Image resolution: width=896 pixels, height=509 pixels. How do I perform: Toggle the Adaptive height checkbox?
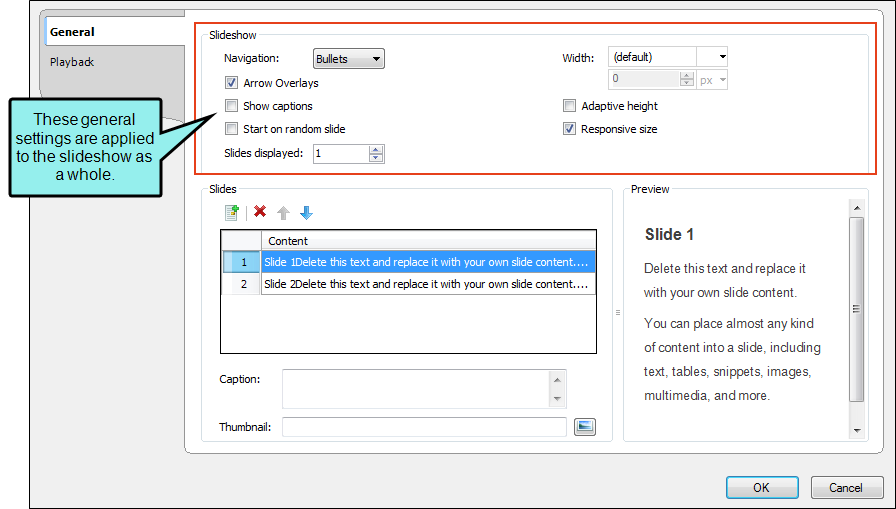tap(569, 106)
